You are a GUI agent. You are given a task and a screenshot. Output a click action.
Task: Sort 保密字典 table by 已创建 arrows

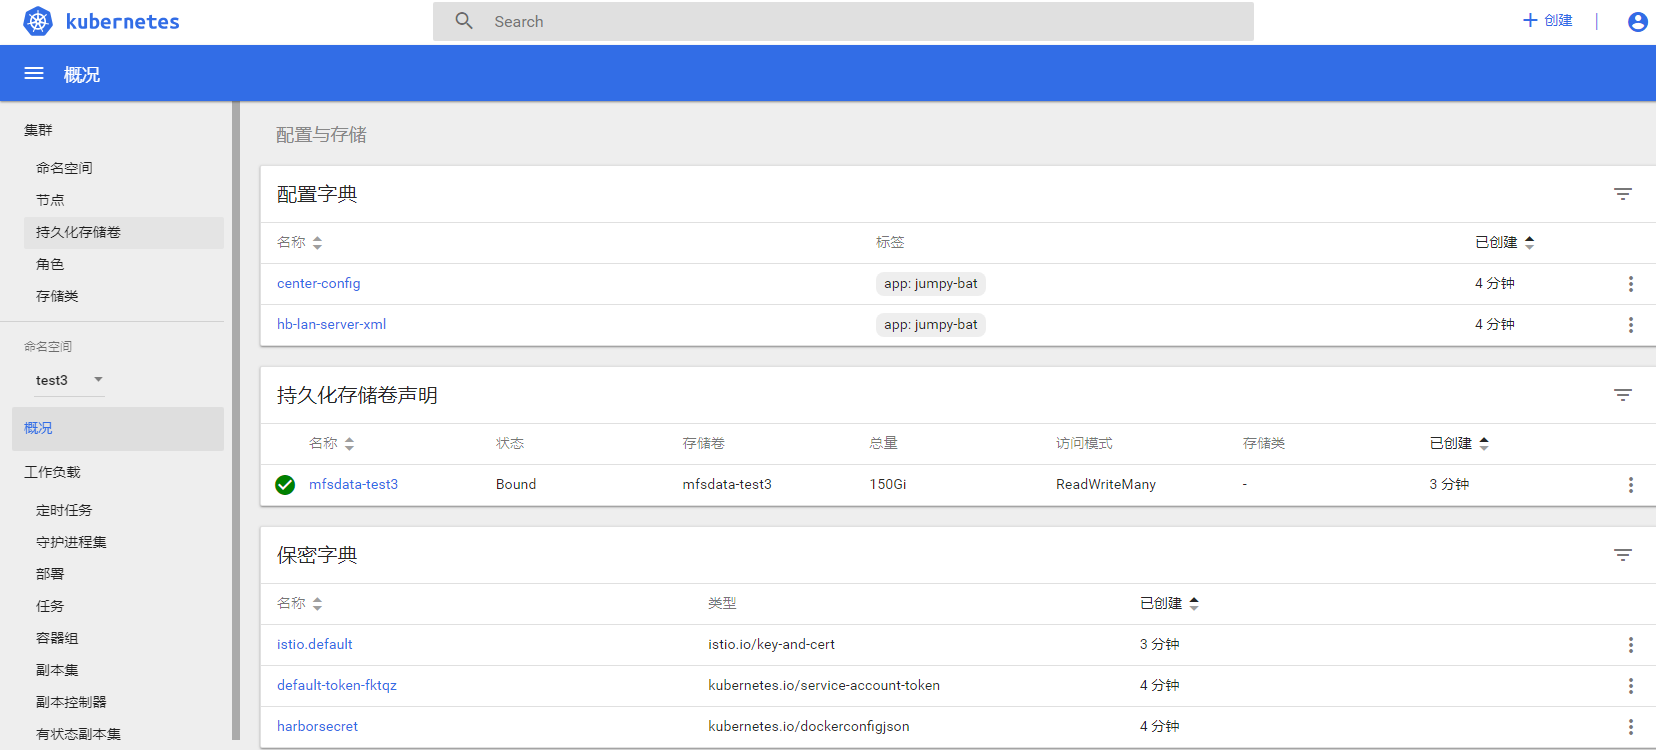coord(1194,604)
